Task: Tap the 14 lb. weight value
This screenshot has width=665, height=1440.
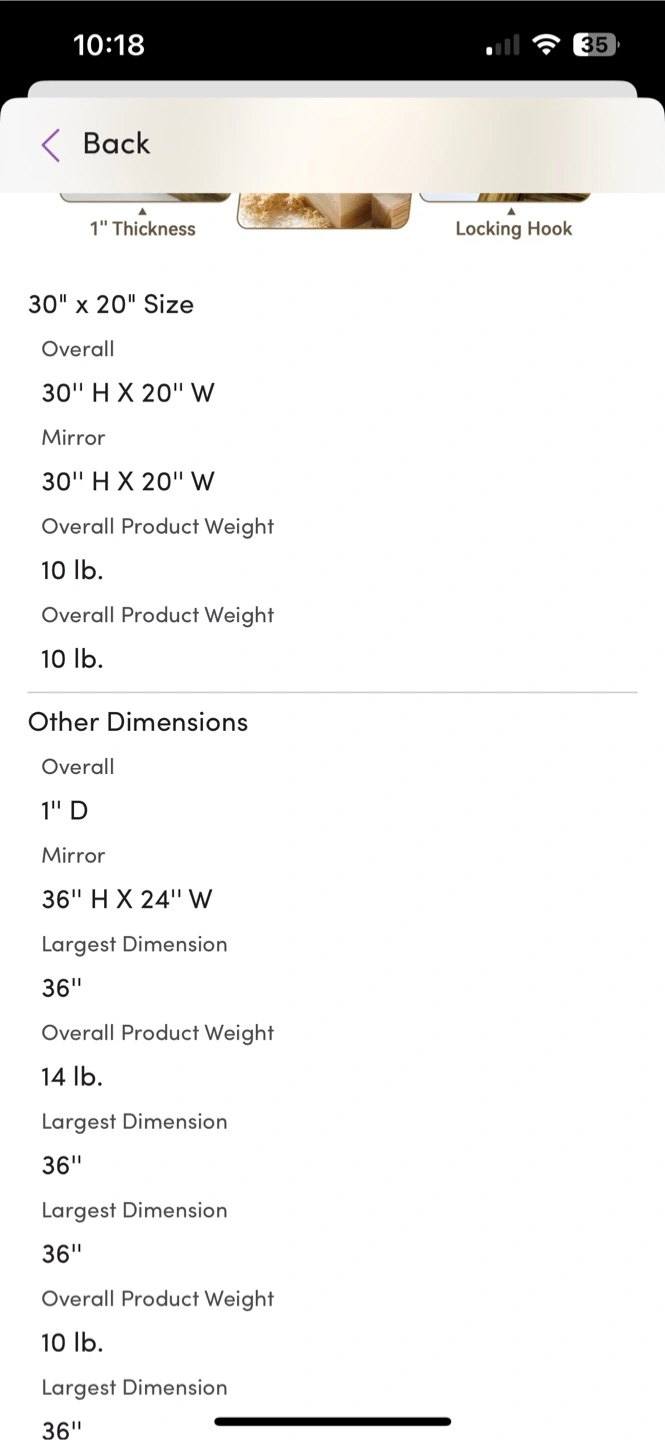Action: [72, 1076]
